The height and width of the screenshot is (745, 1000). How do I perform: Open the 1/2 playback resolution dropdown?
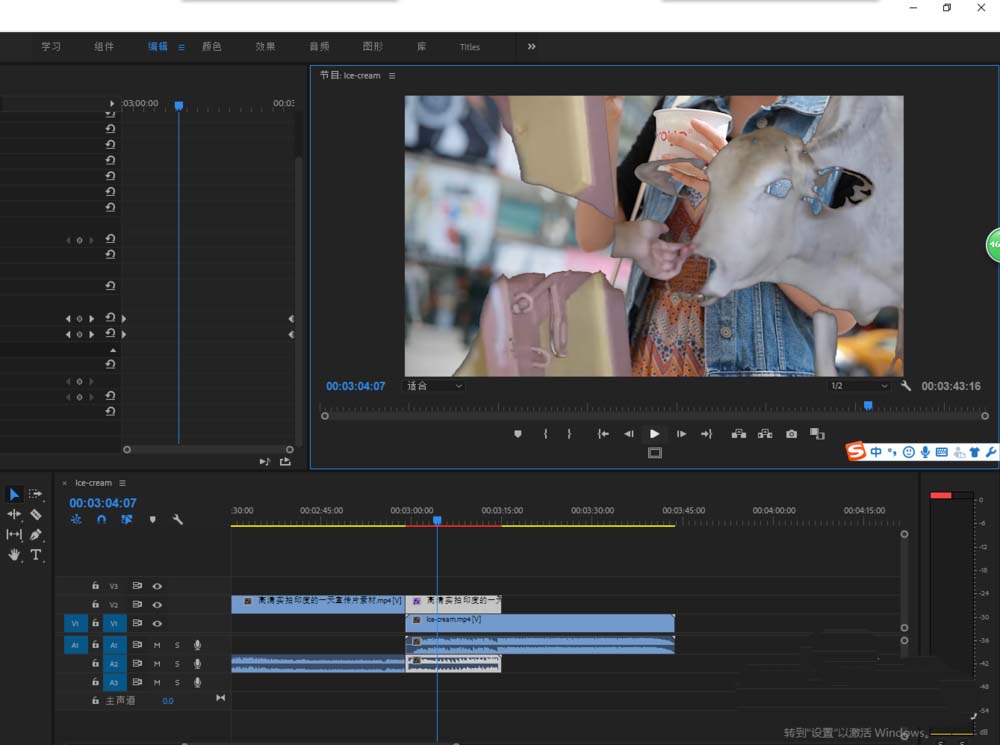(x=858, y=386)
